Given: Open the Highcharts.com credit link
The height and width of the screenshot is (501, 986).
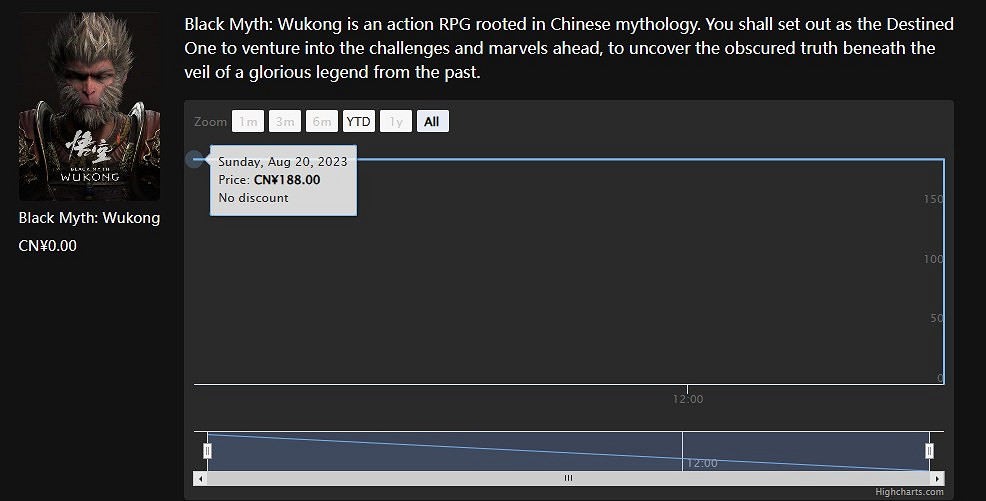Looking at the screenshot, I should point(909,491).
